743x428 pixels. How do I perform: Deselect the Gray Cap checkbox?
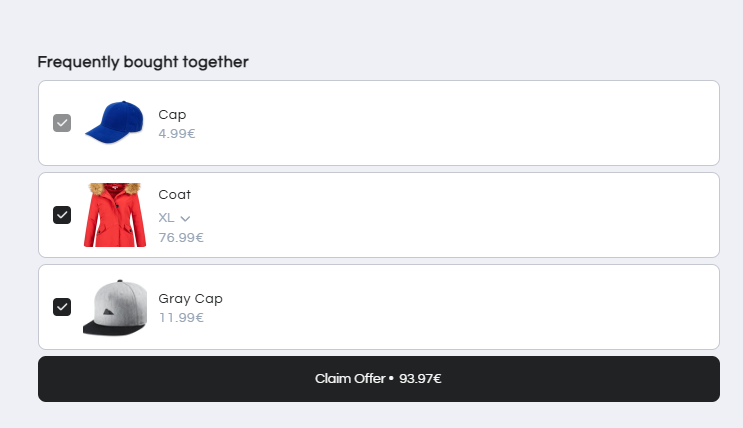pos(62,307)
